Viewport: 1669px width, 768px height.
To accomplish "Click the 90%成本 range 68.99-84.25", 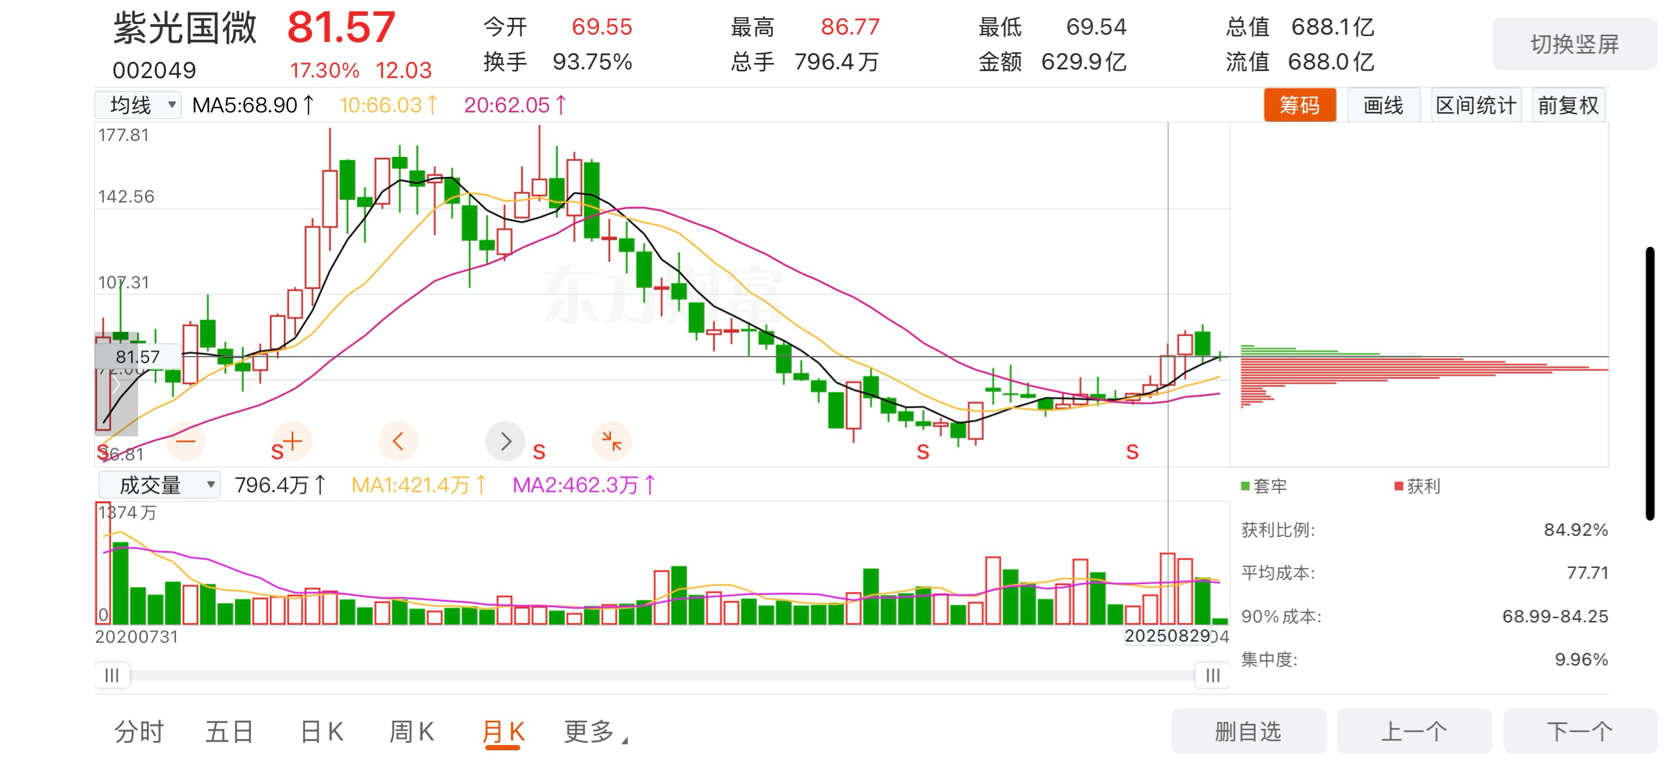I will coord(1555,617).
